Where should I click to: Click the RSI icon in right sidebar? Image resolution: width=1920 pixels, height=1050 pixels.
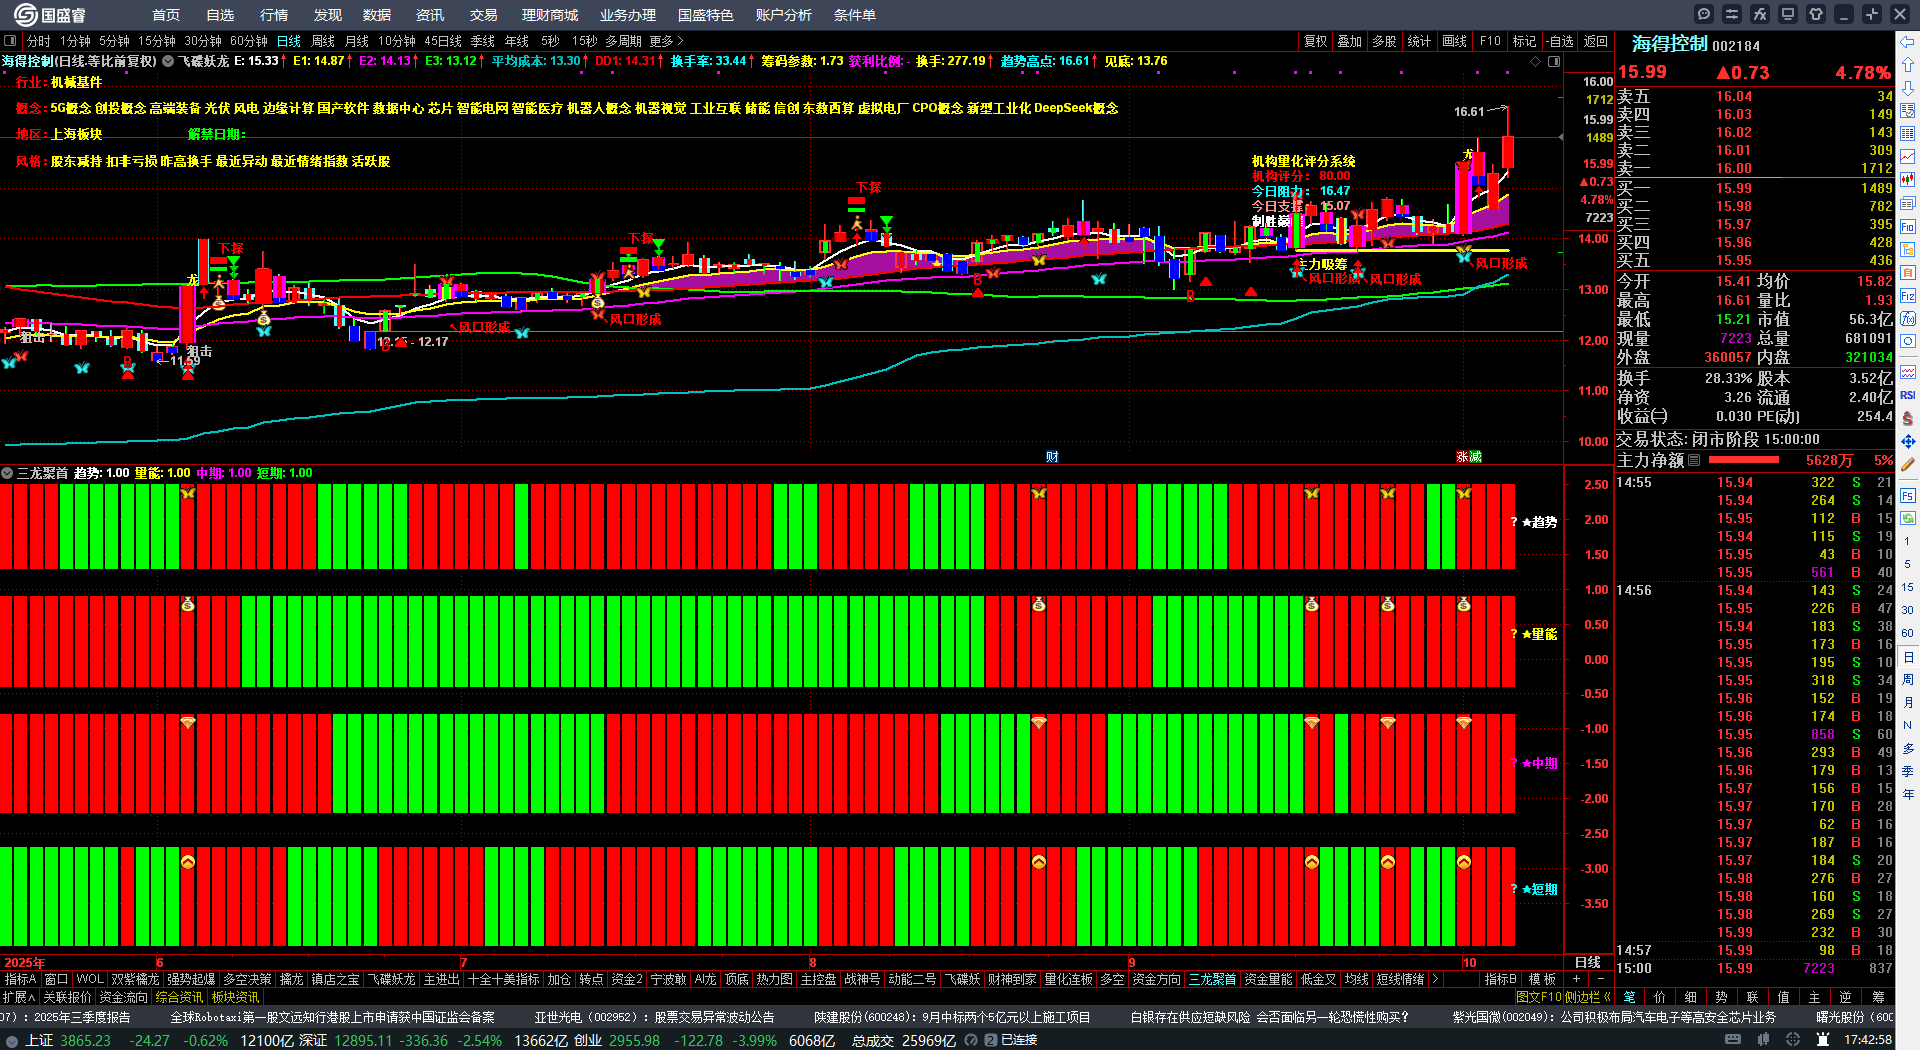pyautogui.click(x=1908, y=395)
